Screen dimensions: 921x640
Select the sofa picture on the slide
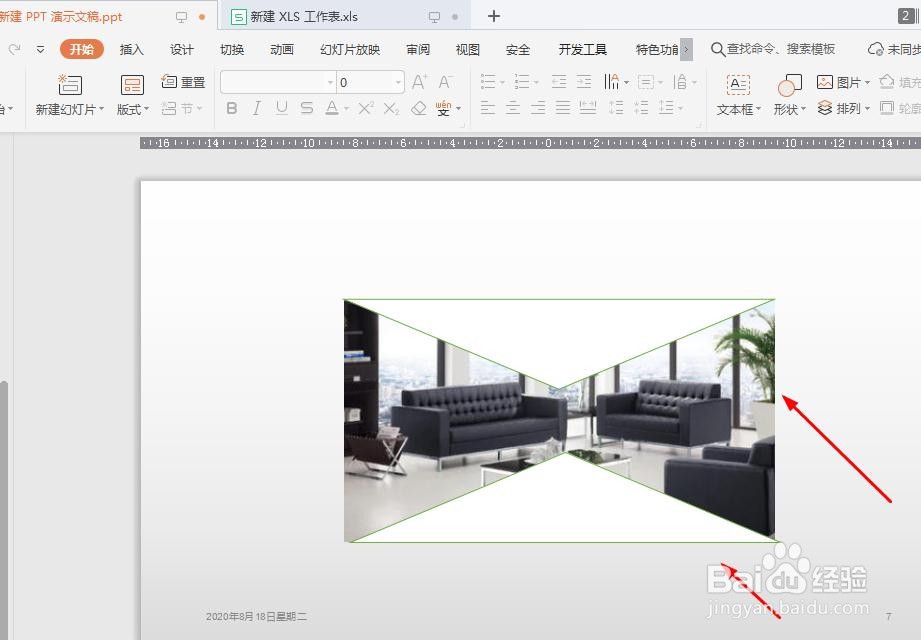[x=559, y=420]
